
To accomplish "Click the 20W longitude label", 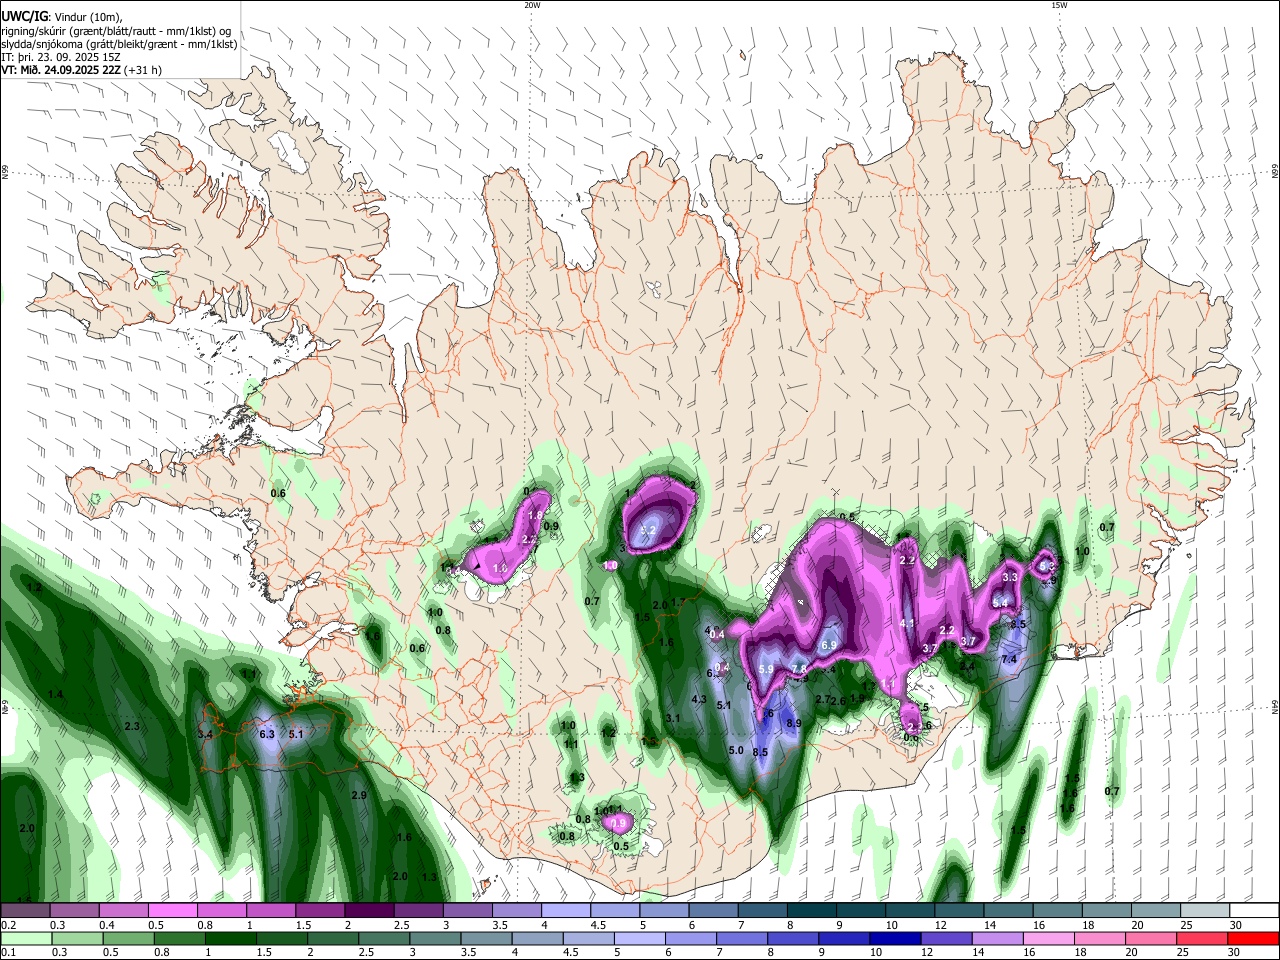I will (x=532, y=5).
